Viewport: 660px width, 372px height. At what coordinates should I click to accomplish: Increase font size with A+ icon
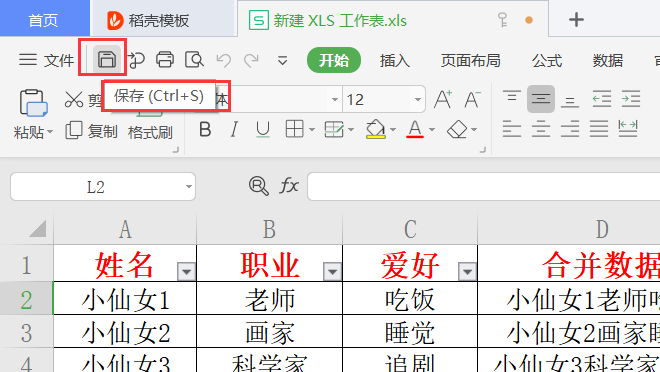coord(443,99)
